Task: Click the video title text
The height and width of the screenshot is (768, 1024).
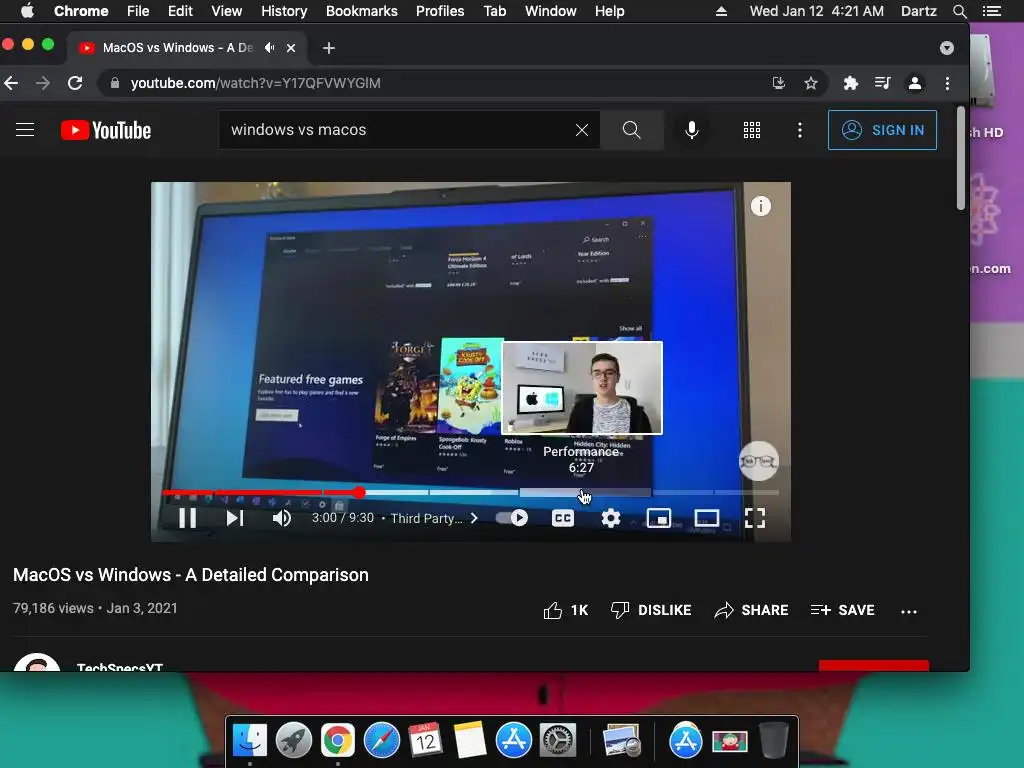Action: point(191,575)
